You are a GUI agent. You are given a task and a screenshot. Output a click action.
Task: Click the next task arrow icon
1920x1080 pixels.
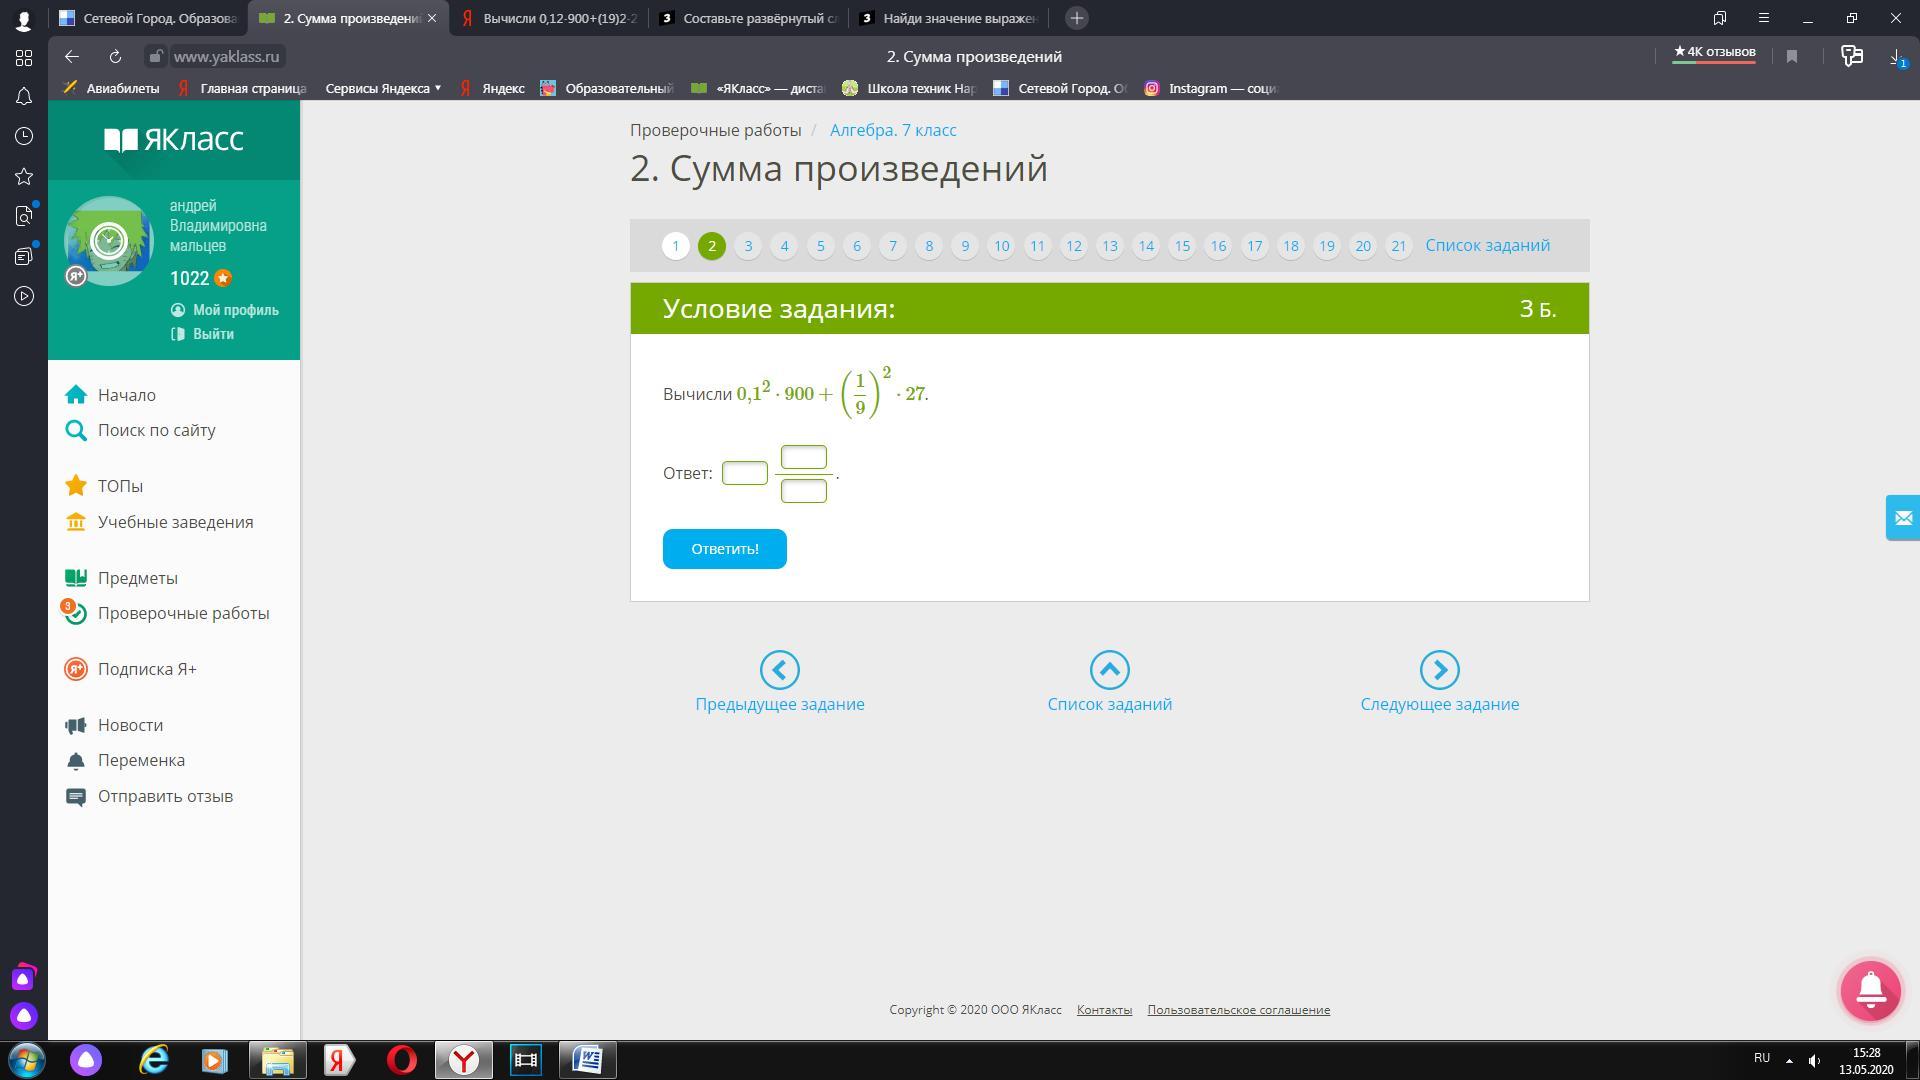1439,670
